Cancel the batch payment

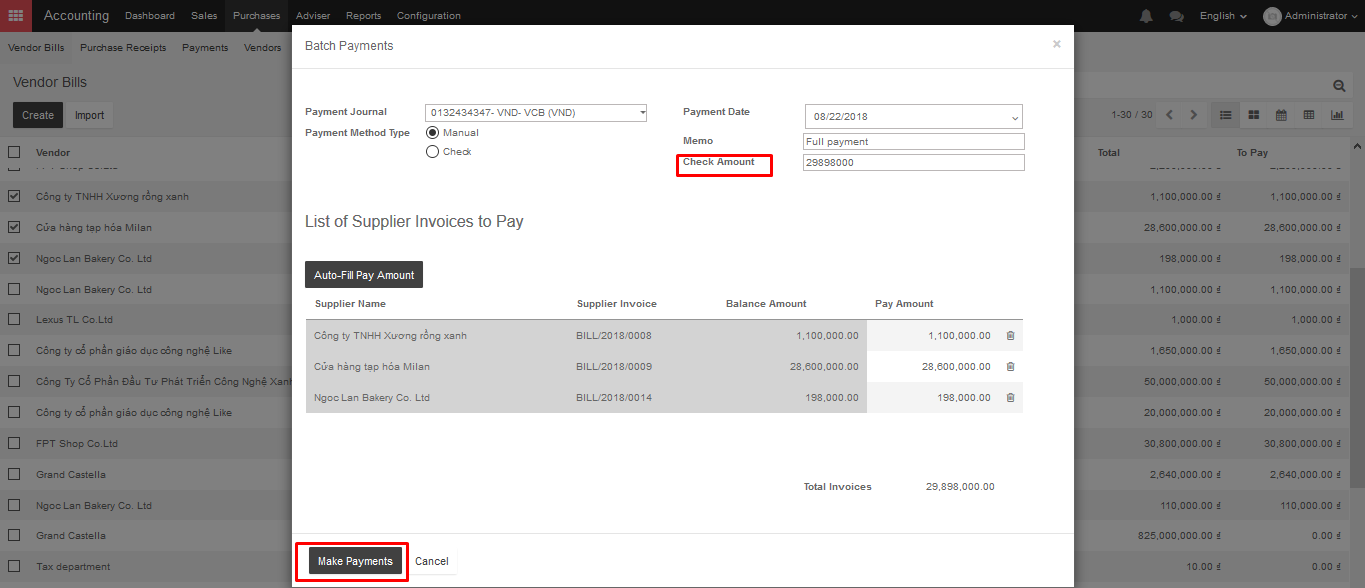click(432, 561)
